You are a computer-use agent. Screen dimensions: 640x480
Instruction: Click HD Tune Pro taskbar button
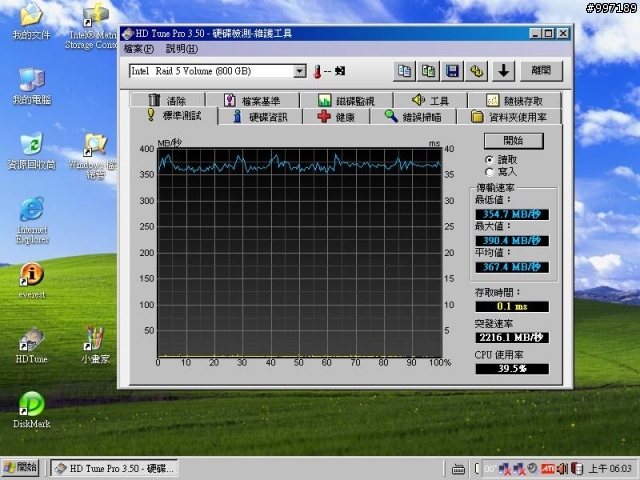tap(114, 468)
